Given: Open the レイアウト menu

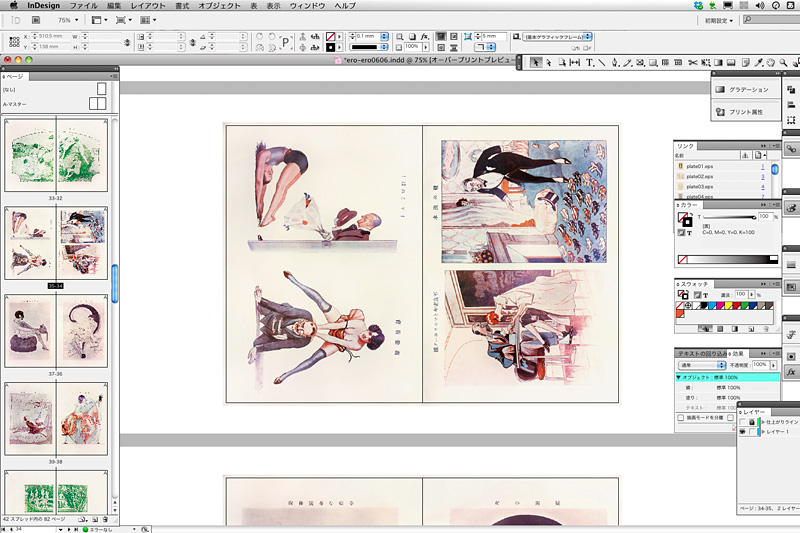Looking at the screenshot, I should [148, 6].
